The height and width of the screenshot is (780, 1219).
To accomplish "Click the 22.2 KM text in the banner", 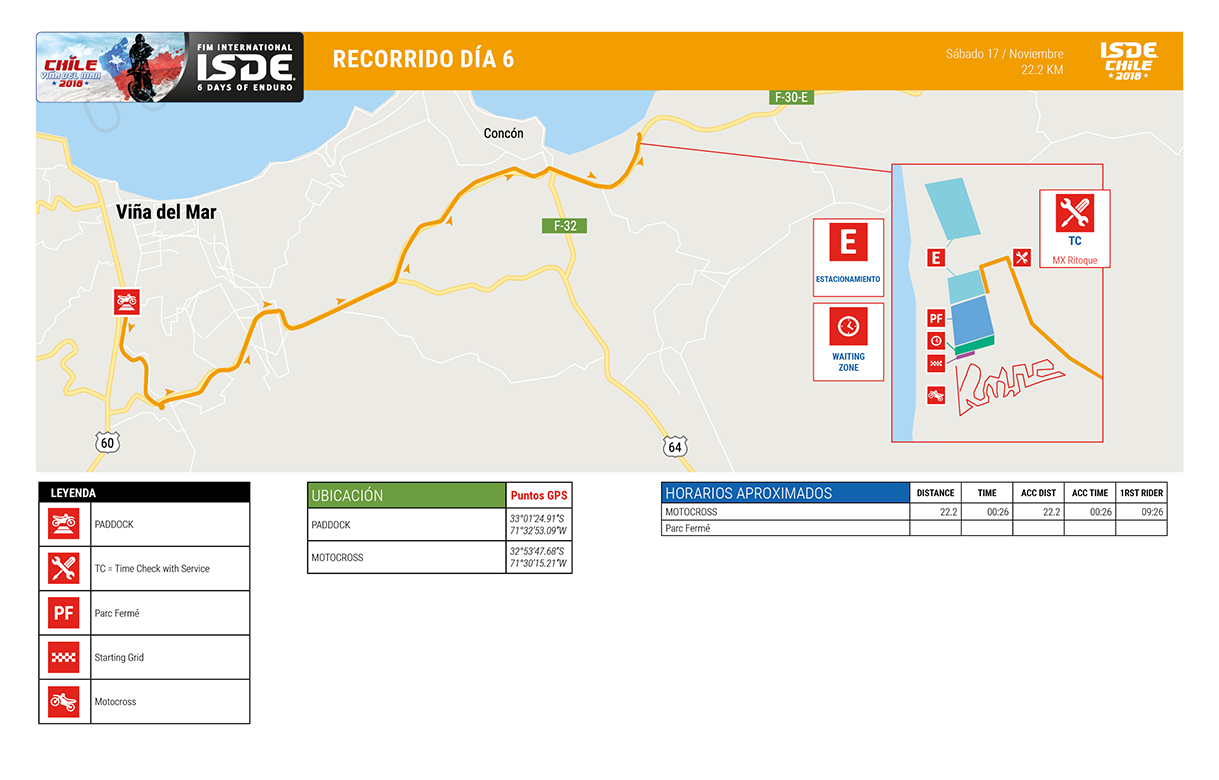I will pos(1042,70).
